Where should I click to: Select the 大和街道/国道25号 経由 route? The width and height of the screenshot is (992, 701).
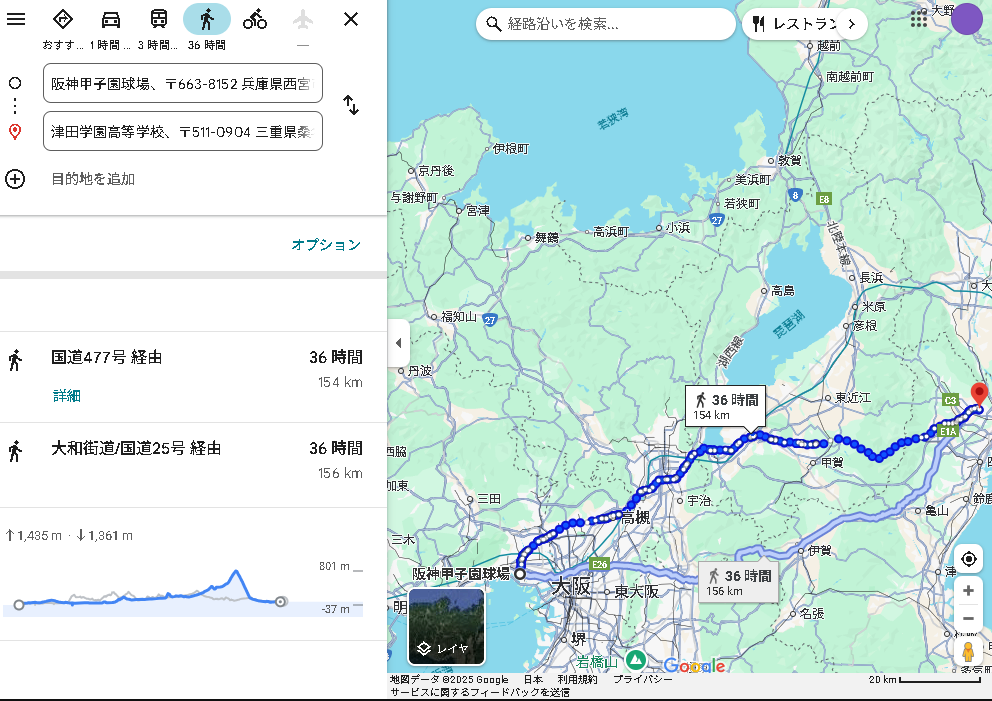[x=194, y=465]
